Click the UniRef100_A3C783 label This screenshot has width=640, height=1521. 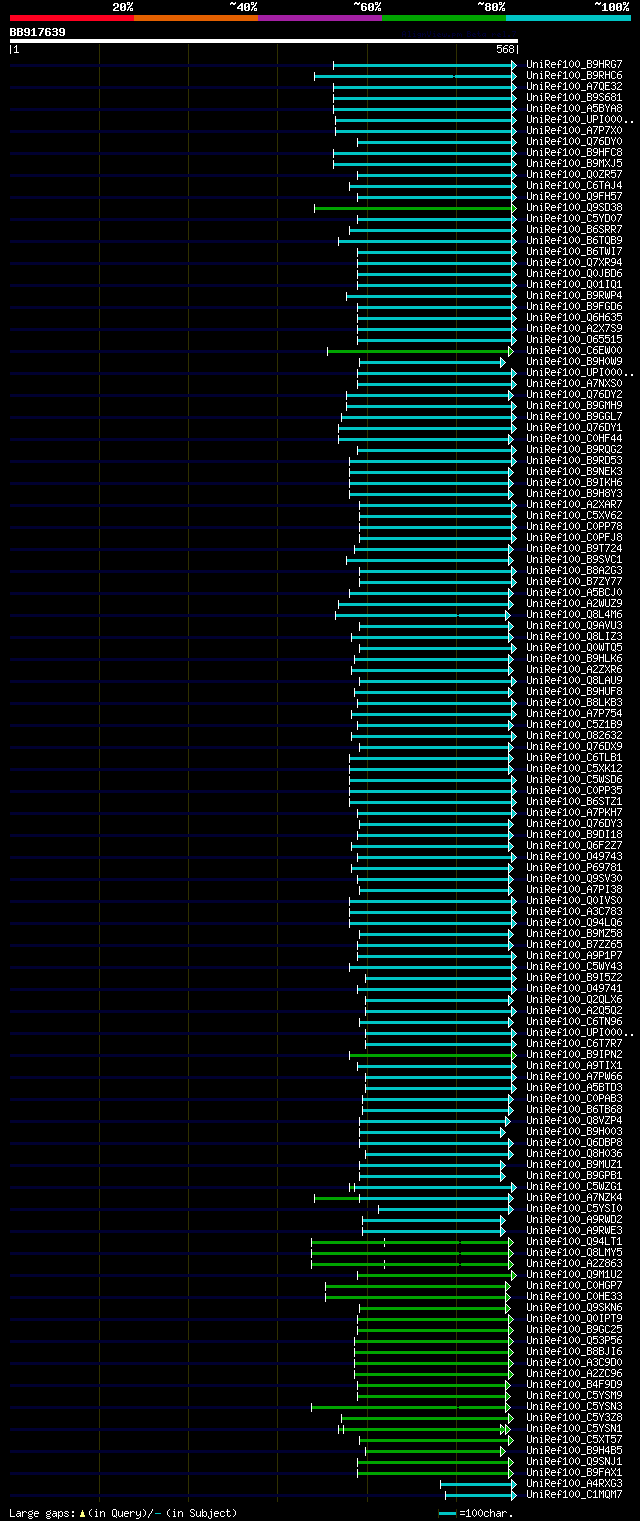[573, 911]
